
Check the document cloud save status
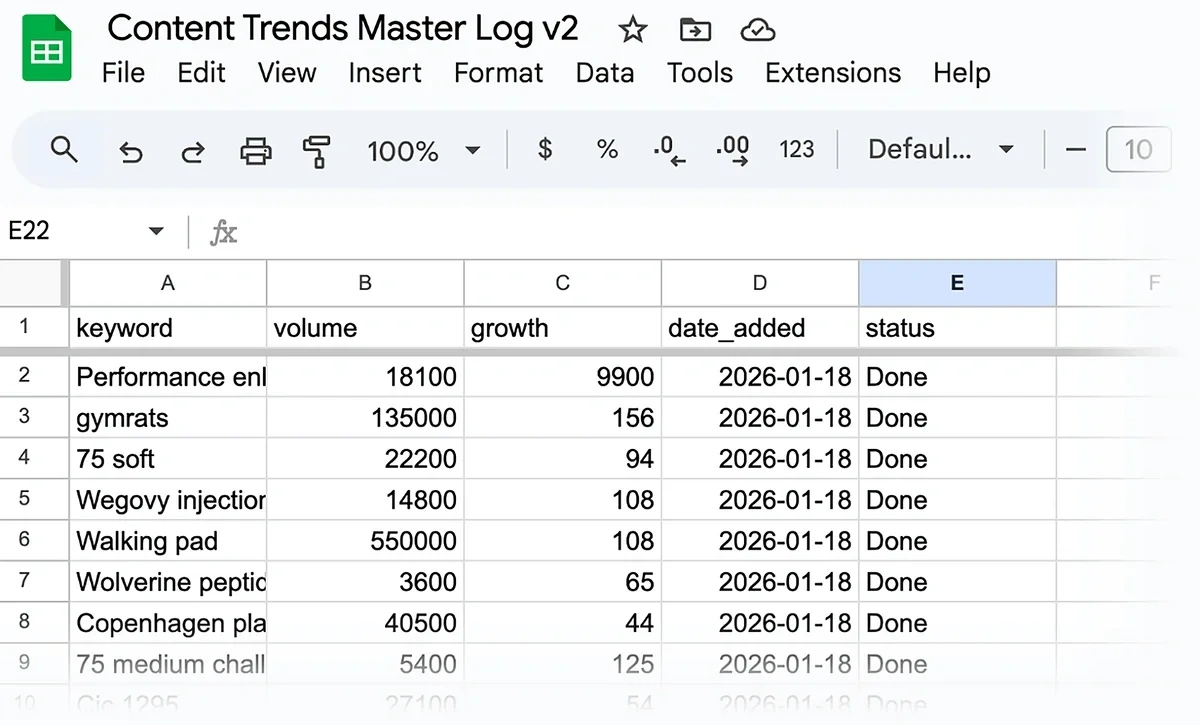[758, 30]
